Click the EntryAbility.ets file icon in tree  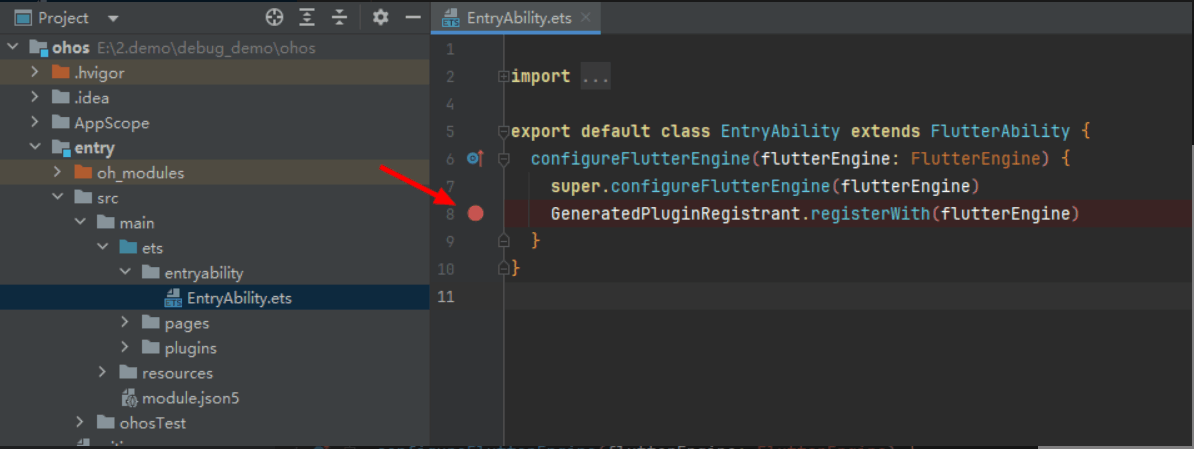click(x=174, y=298)
